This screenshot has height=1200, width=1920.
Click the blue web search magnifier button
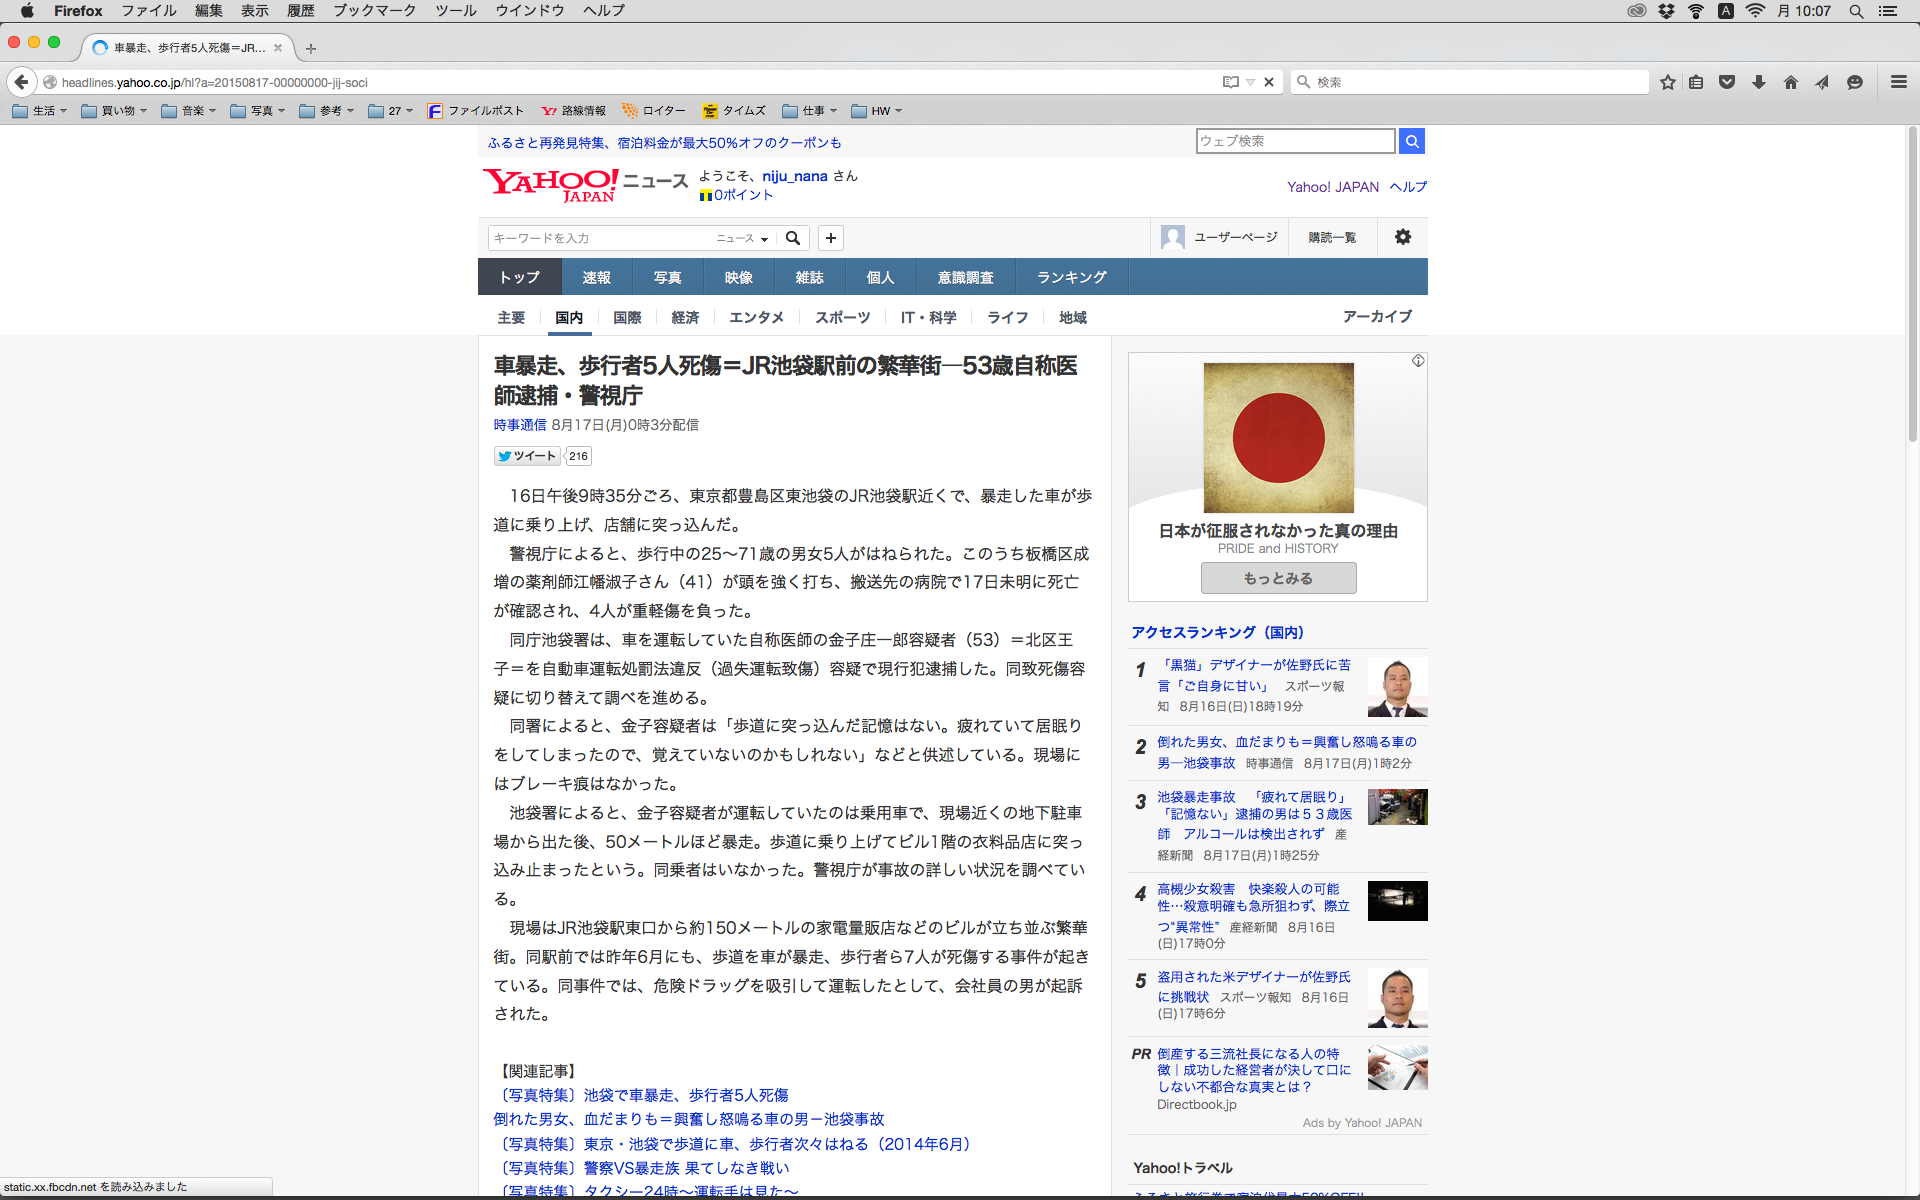tap(1411, 141)
